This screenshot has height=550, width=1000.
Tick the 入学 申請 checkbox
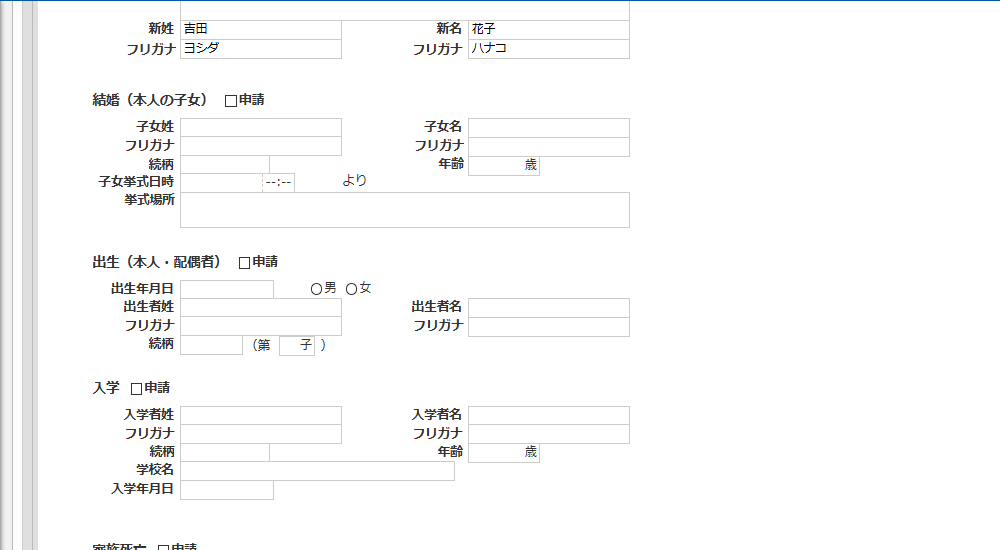137,389
